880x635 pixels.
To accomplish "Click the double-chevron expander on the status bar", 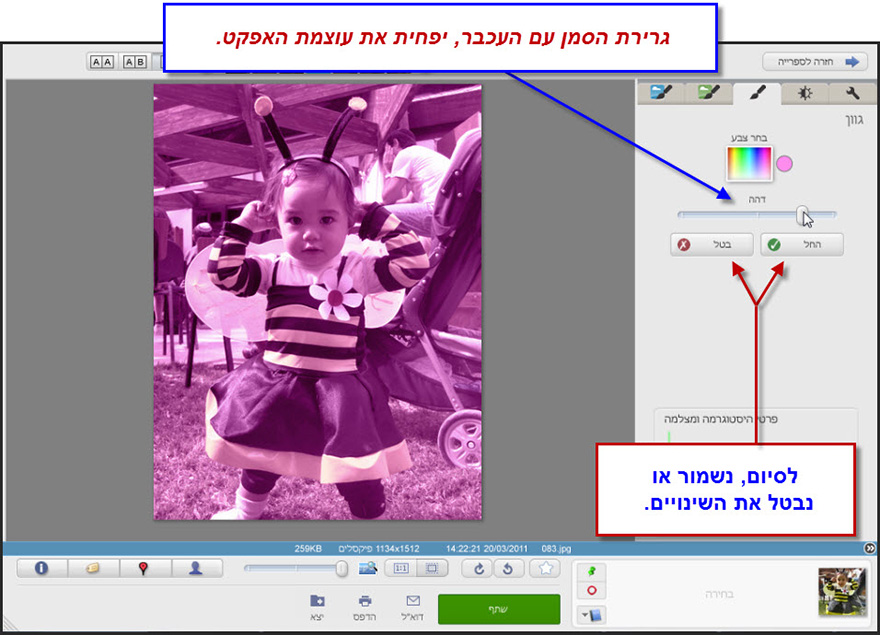I will tap(868, 549).
